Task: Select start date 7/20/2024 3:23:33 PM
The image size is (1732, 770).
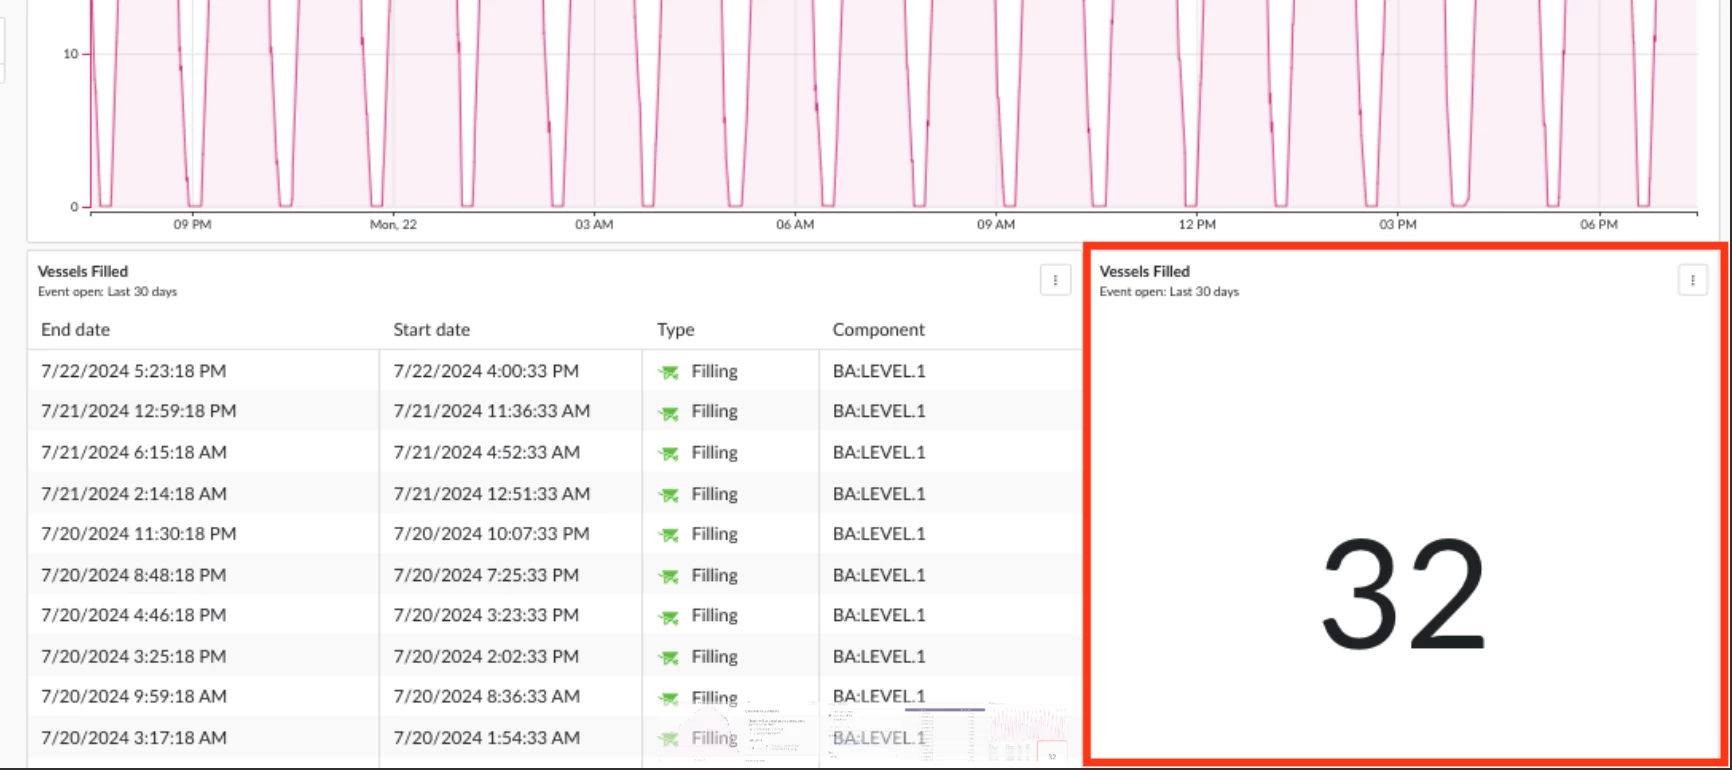Action: (x=486, y=615)
